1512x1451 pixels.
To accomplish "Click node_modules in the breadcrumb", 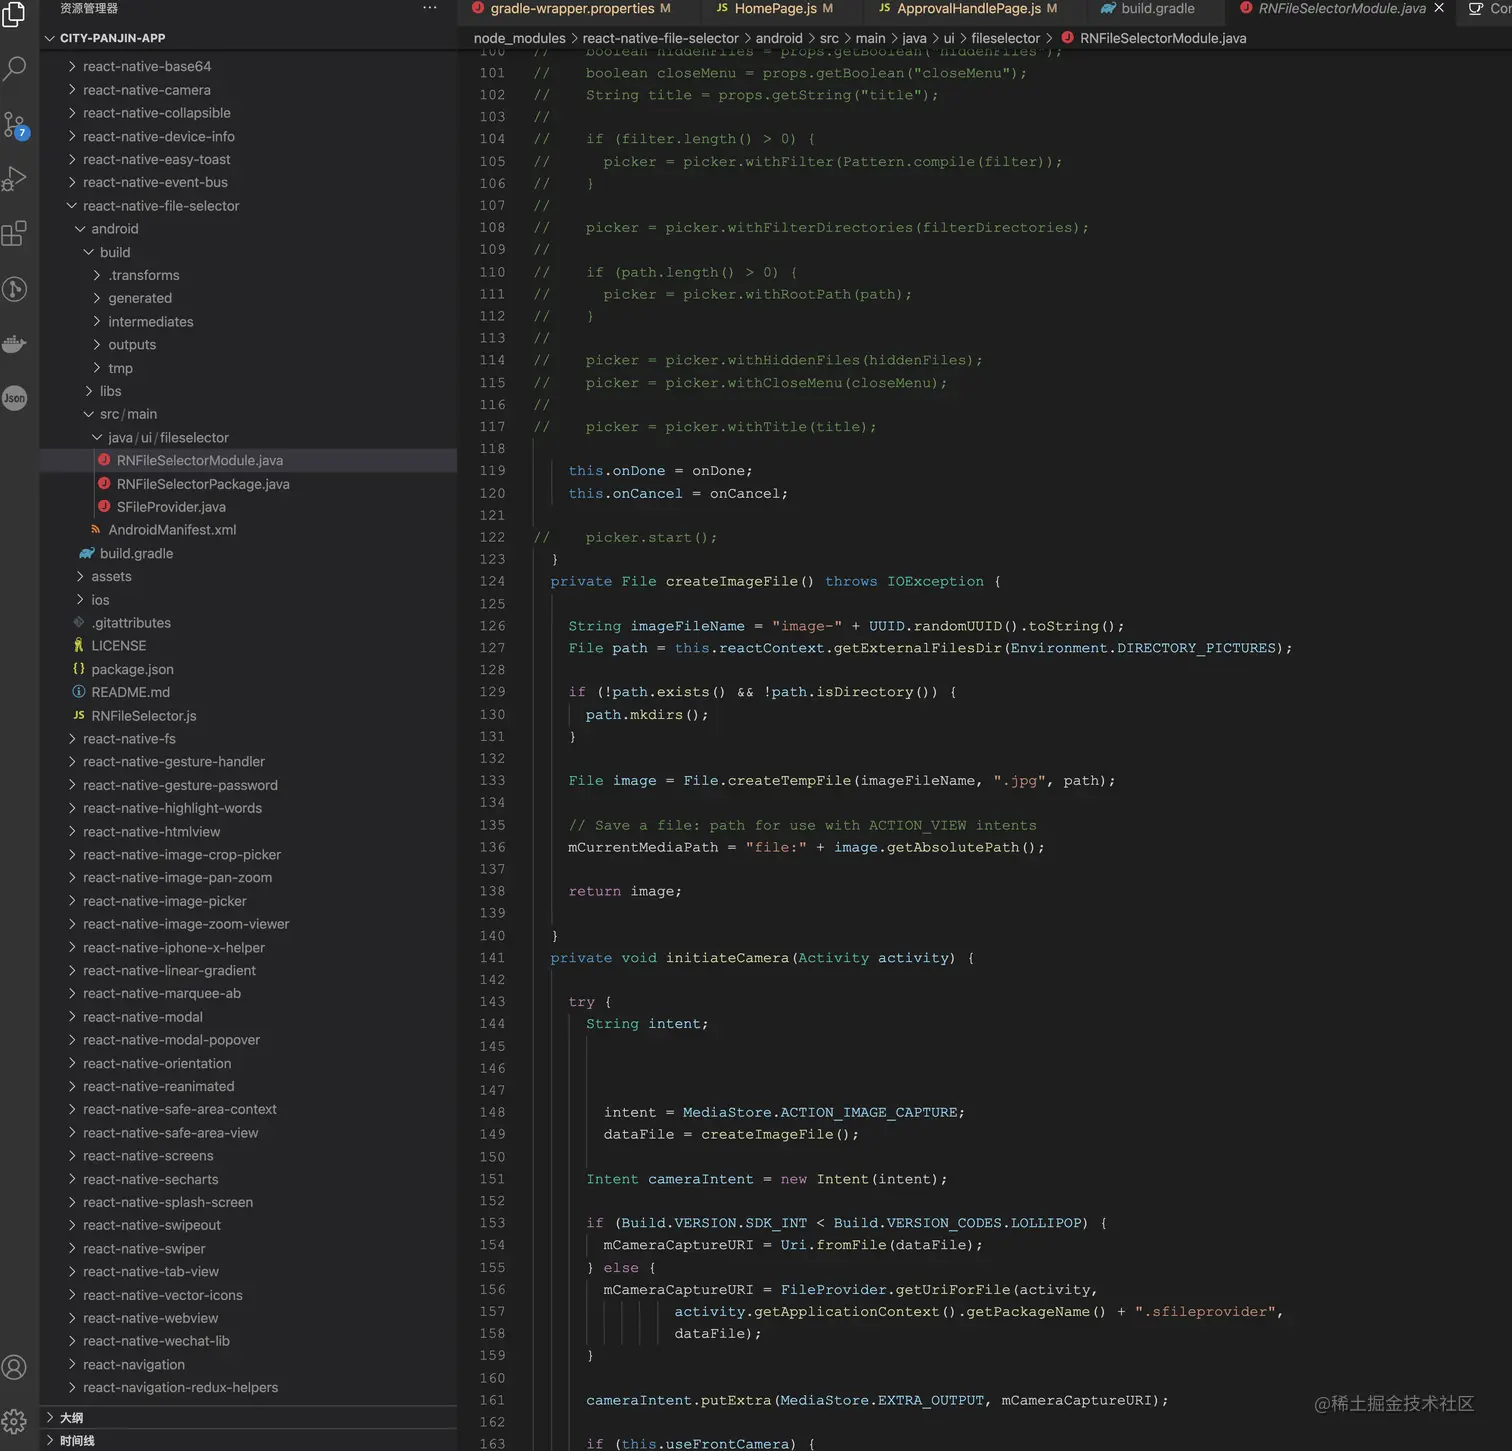I will (519, 38).
